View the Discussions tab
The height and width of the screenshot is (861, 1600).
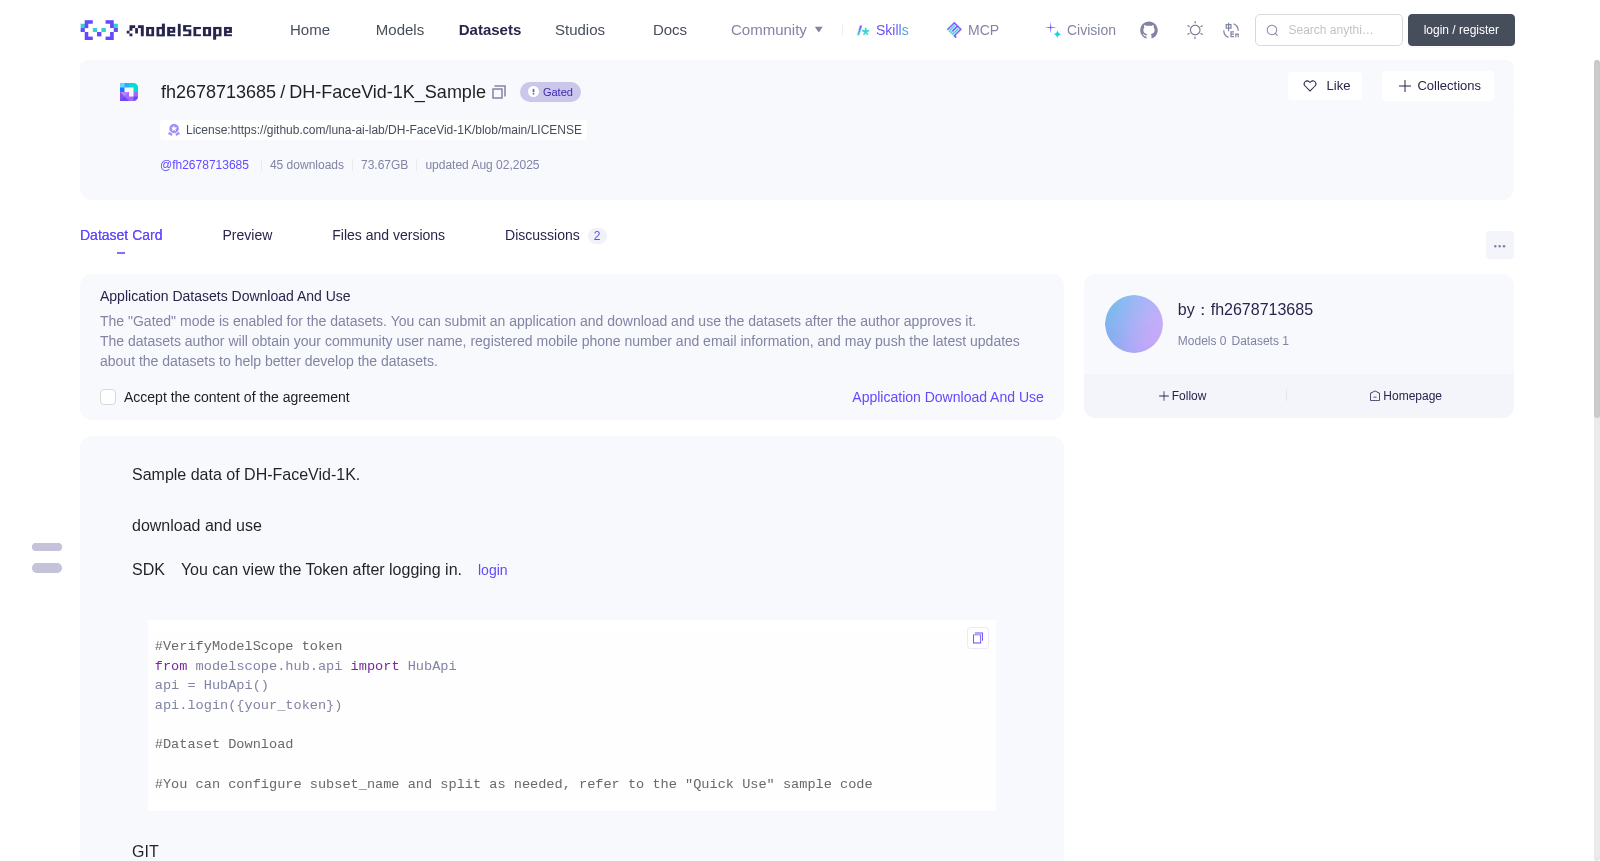point(555,235)
